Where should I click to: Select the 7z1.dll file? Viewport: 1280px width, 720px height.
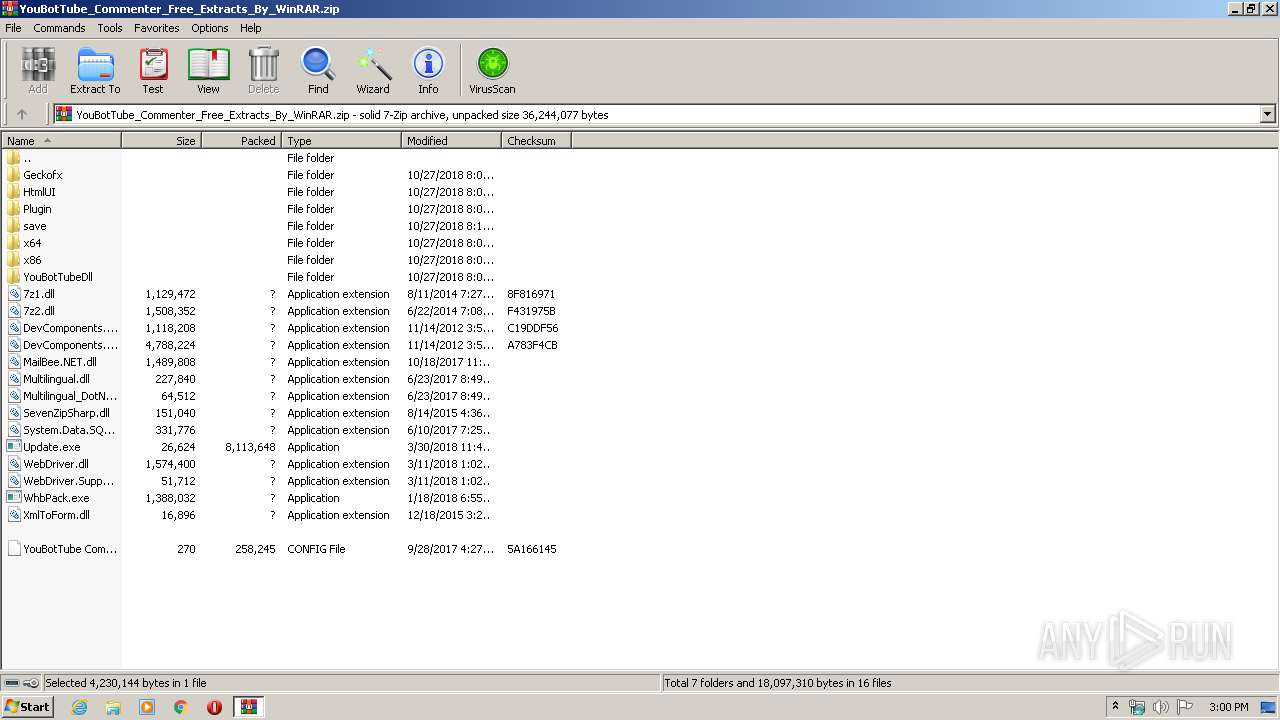point(31,294)
